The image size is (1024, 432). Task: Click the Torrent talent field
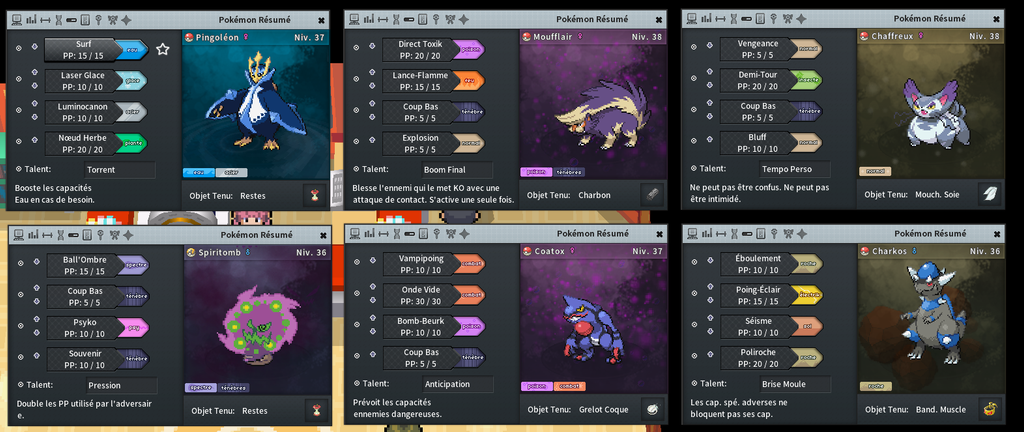(120, 170)
